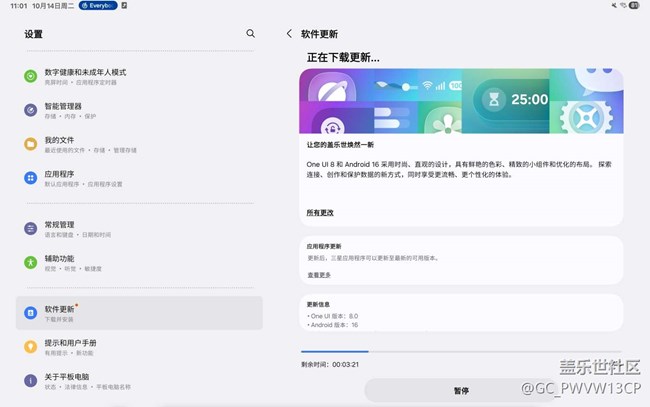Open the 所有更改 link

[320, 213]
